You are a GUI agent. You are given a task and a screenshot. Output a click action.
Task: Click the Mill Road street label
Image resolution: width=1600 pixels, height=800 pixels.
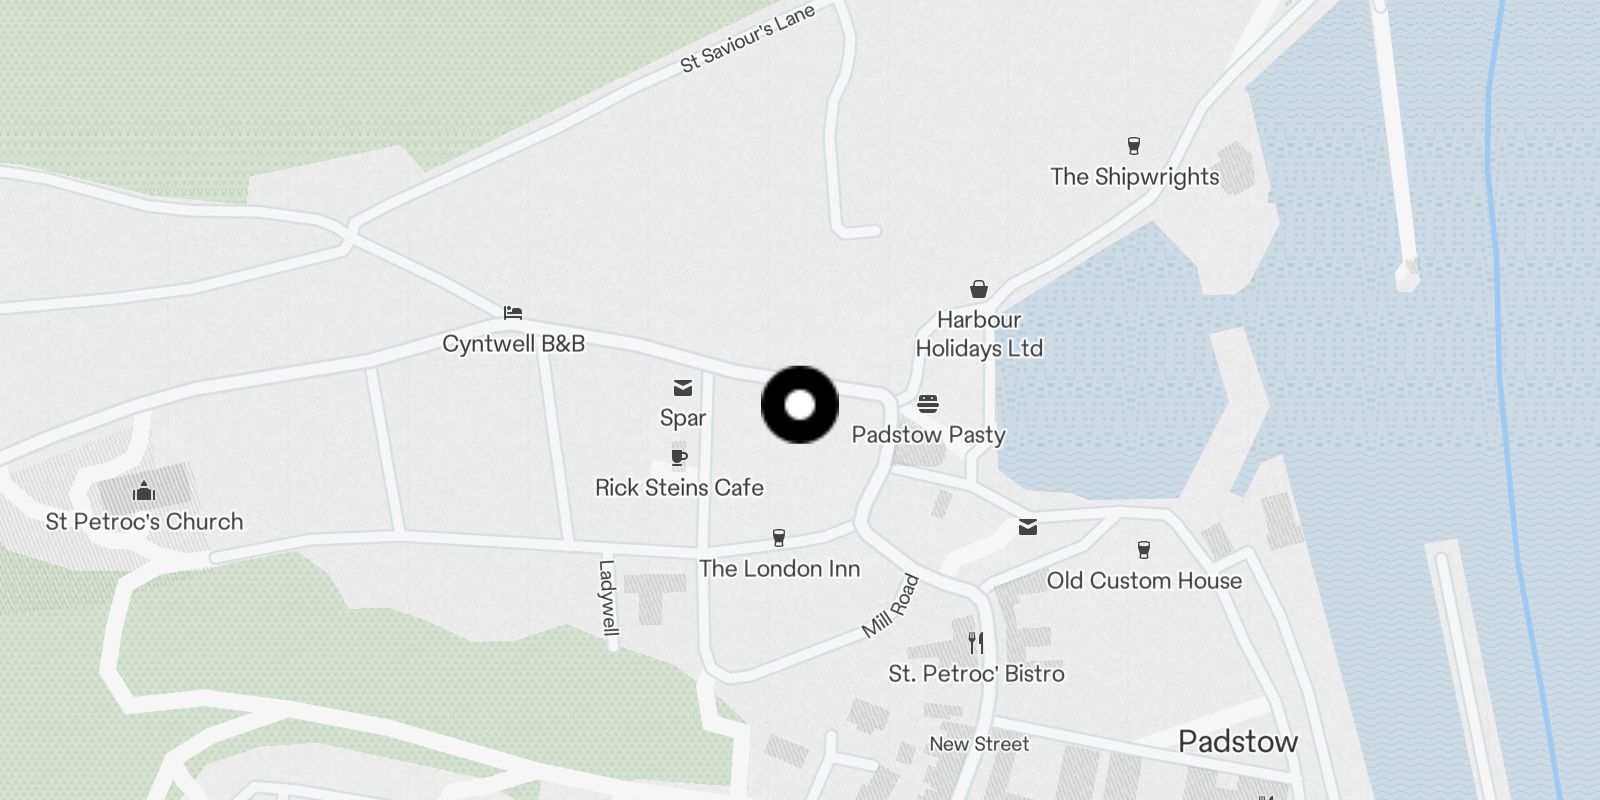click(890, 606)
